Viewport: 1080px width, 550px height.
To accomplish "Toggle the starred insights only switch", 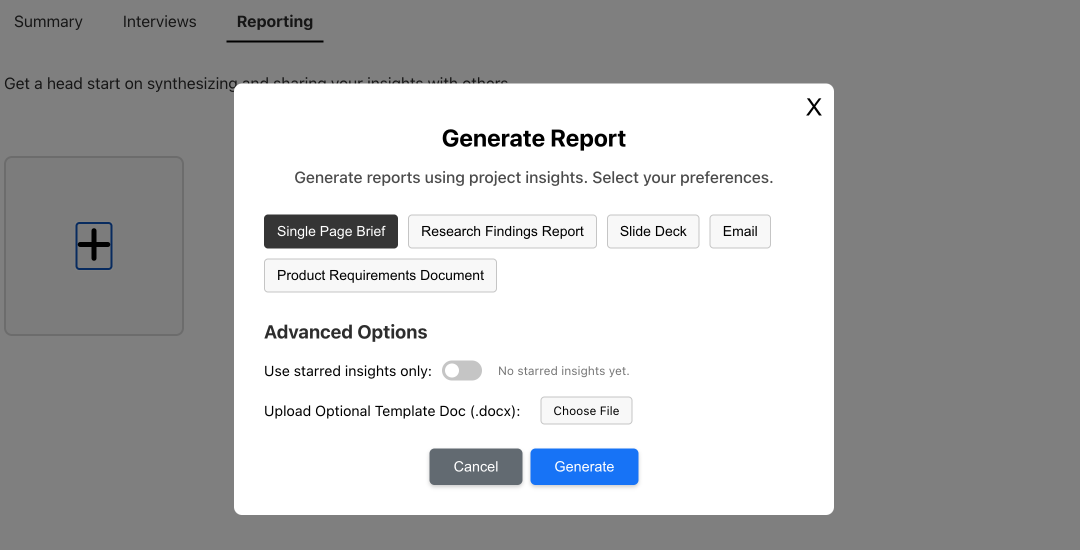I will [461, 371].
